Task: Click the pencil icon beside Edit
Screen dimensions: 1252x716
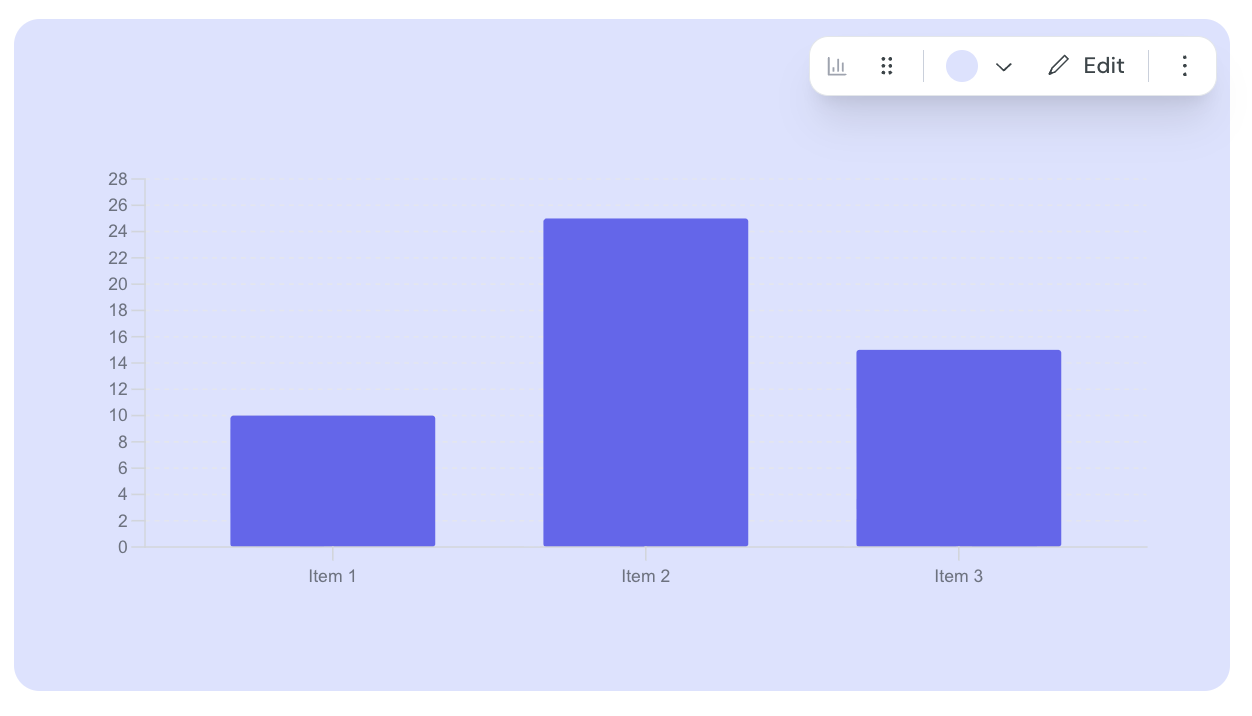Action: pyautogui.click(x=1058, y=66)
